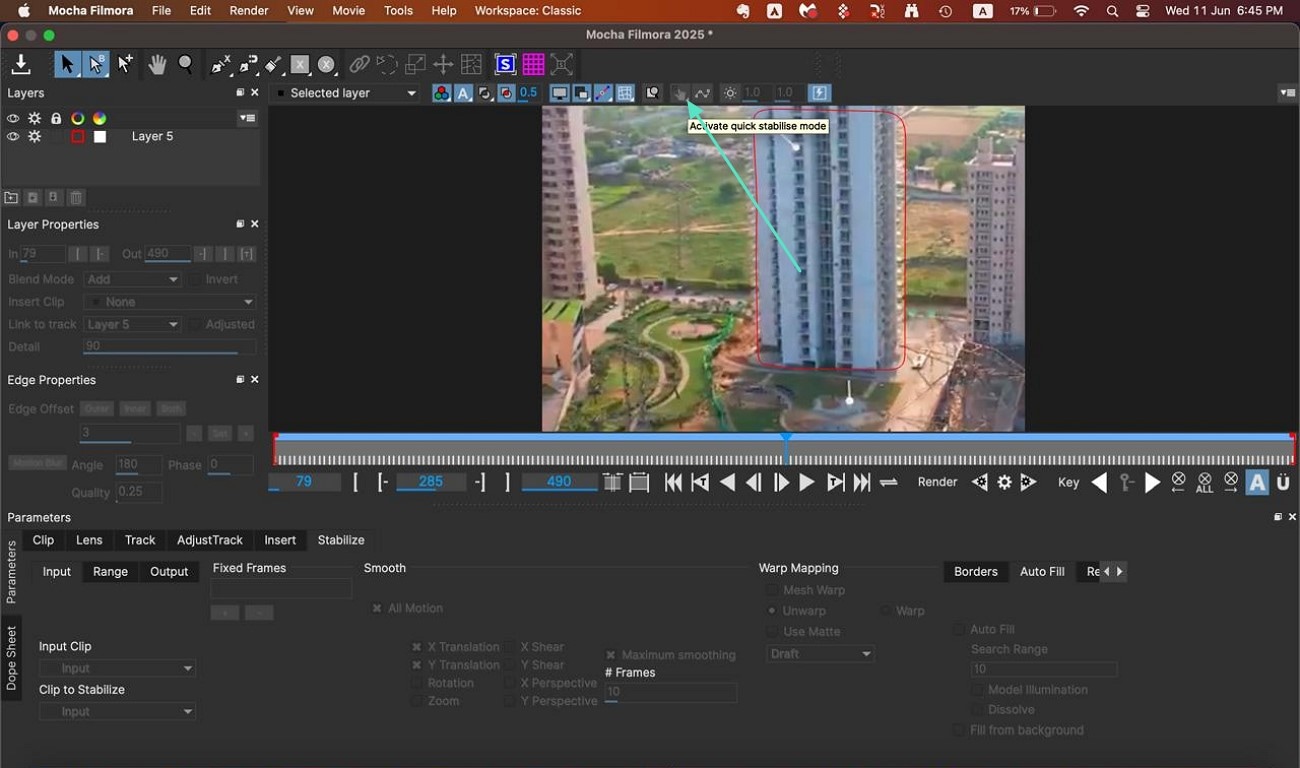Image resolution: width=1300 pixels, height=768 pixels.
Task: Select the Pan hand tool
Action: (157, 65)
